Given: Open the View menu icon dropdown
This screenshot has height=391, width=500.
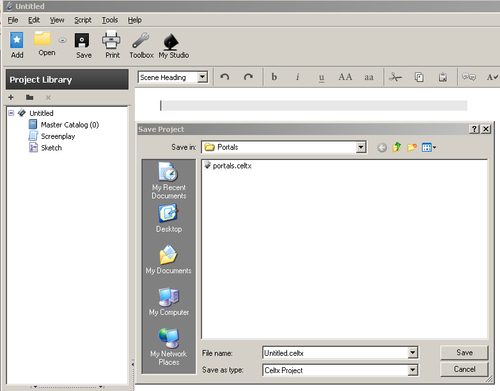Looking at the screenshot, I should [429, 147].
